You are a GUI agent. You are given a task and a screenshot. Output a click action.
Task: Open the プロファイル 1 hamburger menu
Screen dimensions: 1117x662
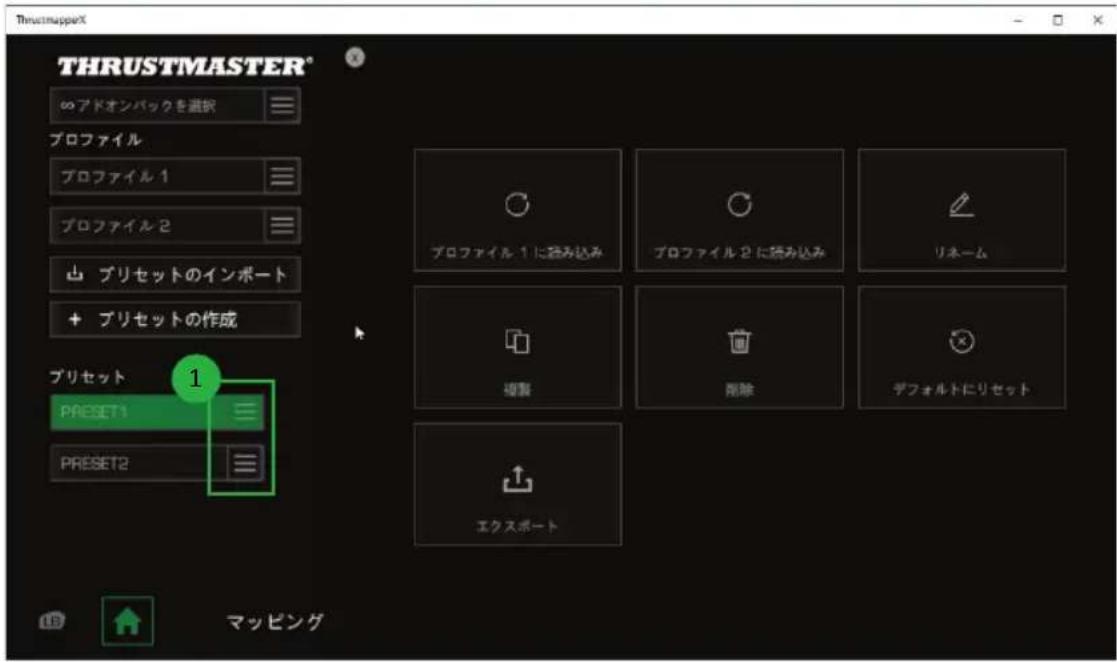282,176
